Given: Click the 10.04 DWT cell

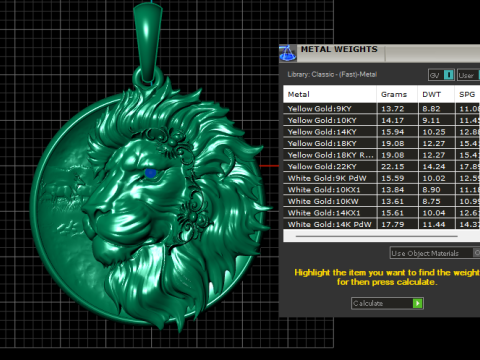Looking at the screenshot, I should click(x=436, y=213).
